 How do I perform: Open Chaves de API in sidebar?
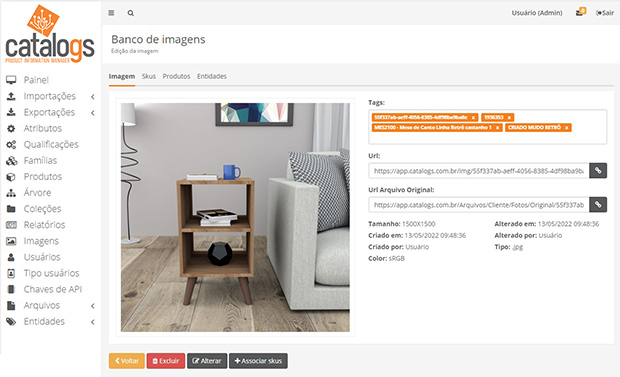[52, 289]
